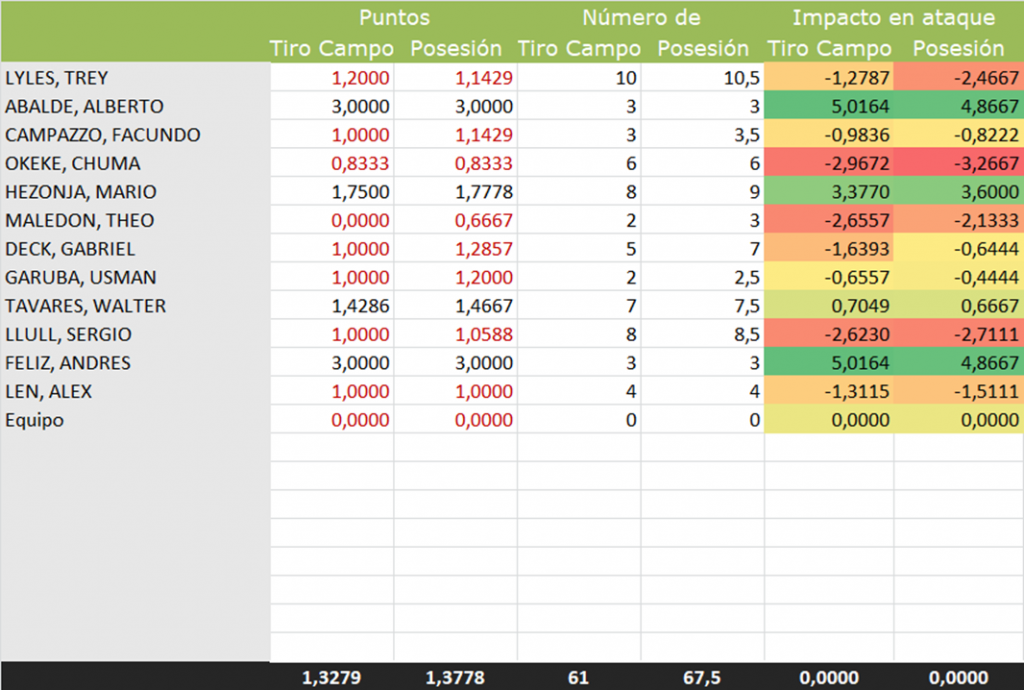The width and height of the screenshot is (1024, 690).
Task: Select MALEDON, THEO impact cell -2,6557
Action: [829, 221]
